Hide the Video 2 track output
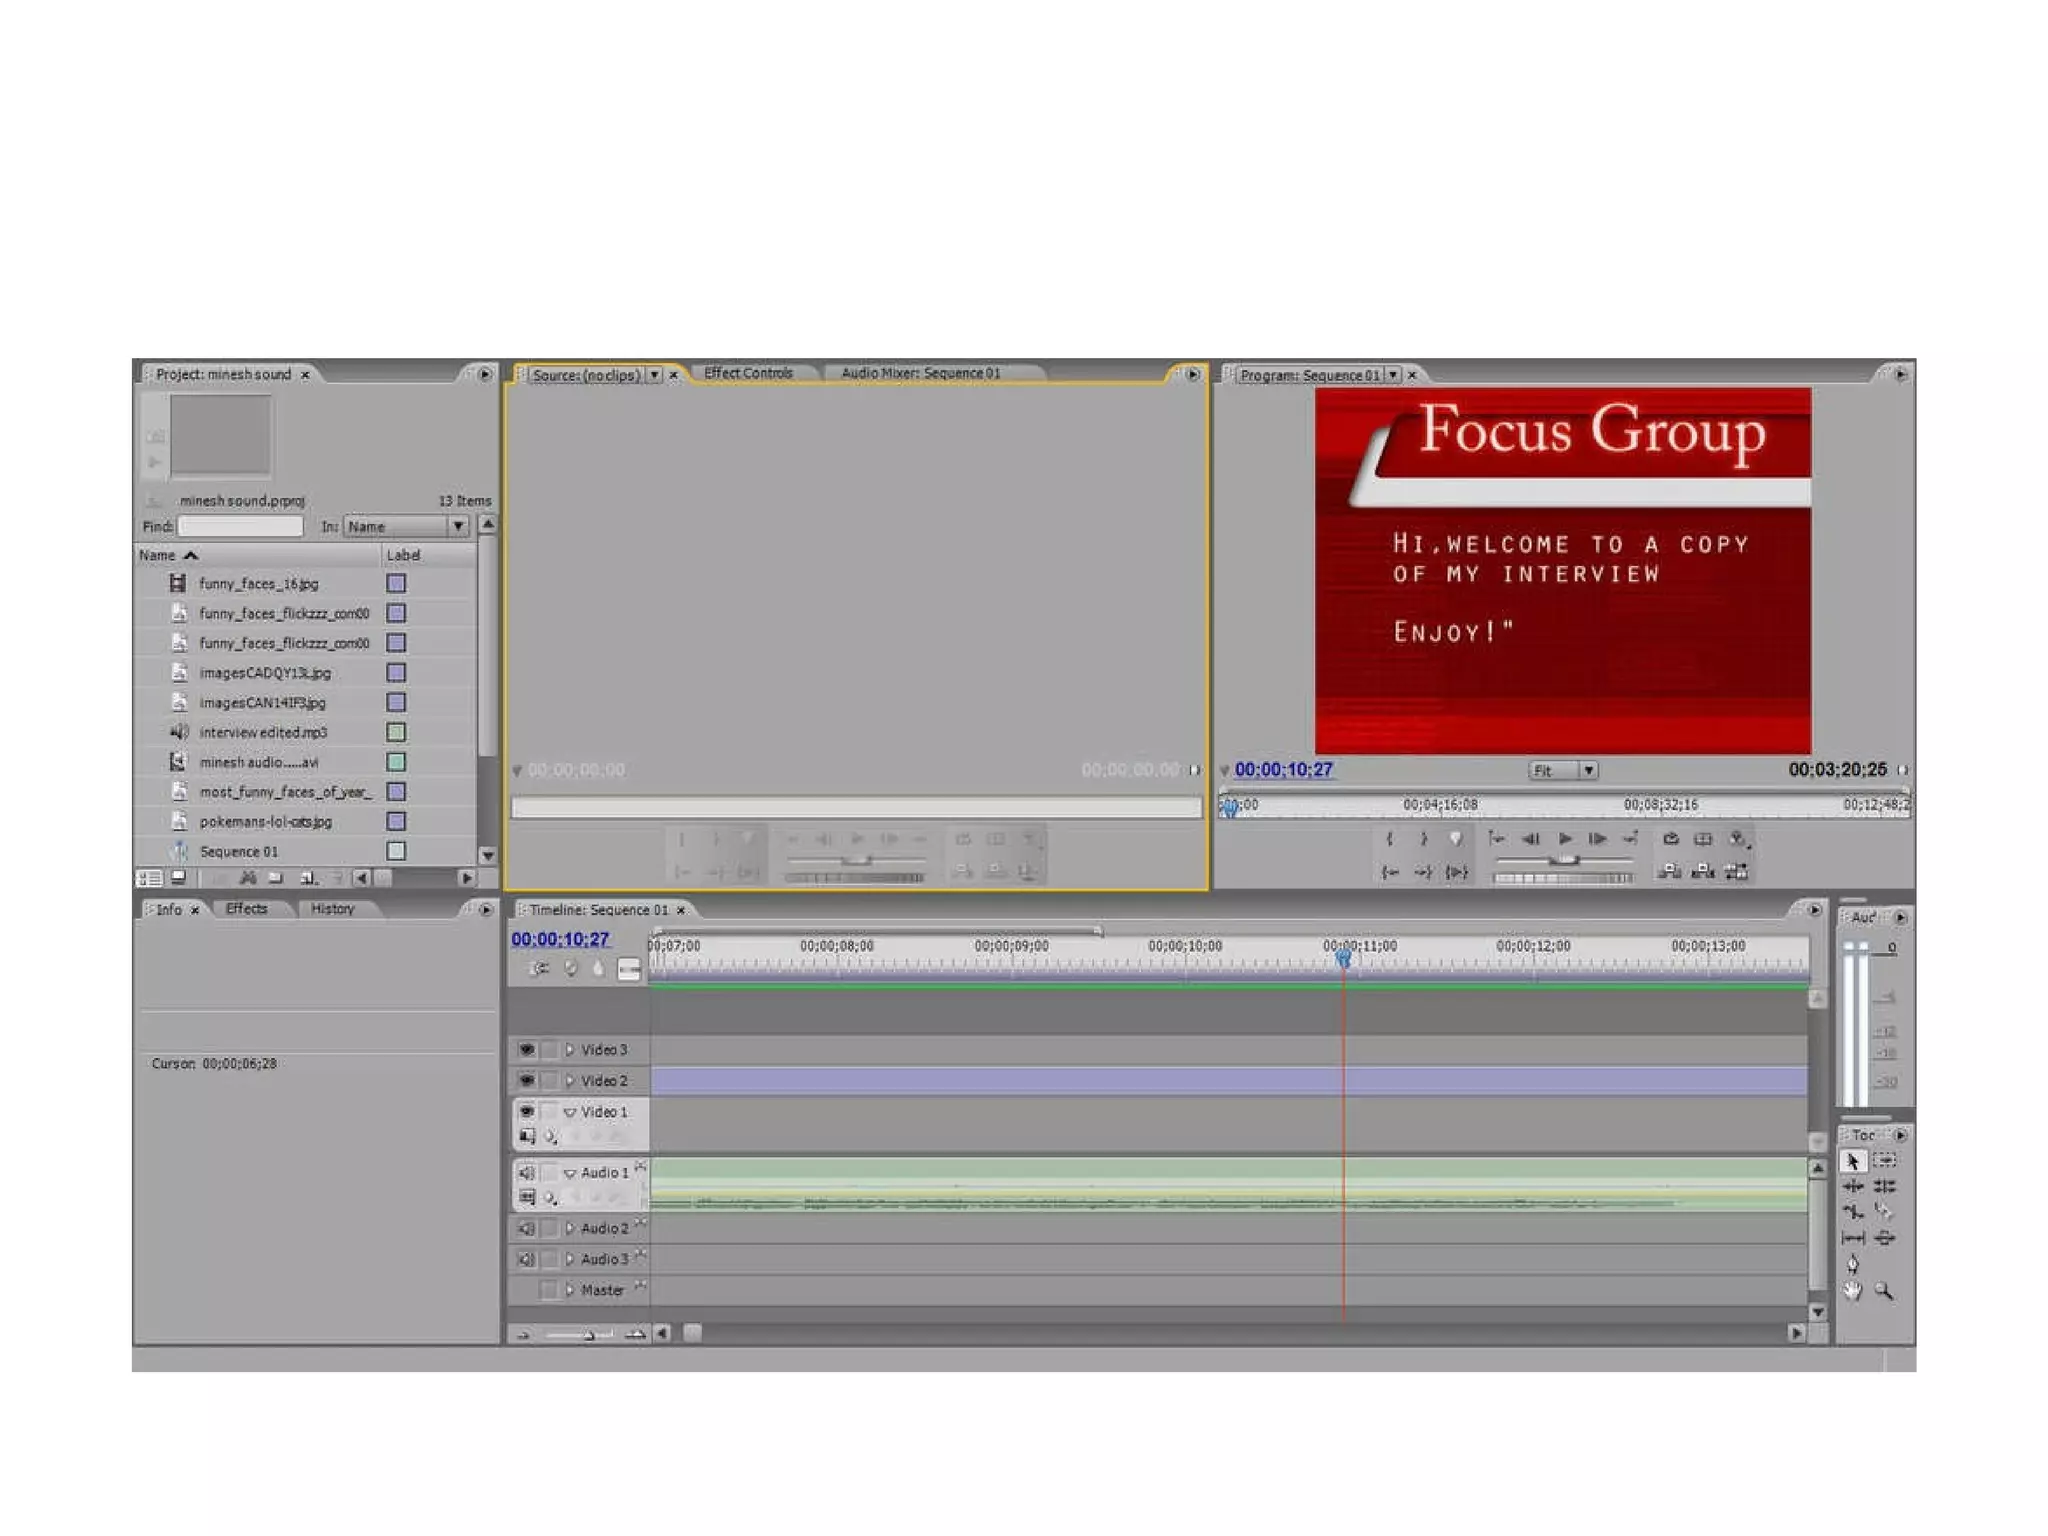The image size is (2048, 1536). point(526,1080)
